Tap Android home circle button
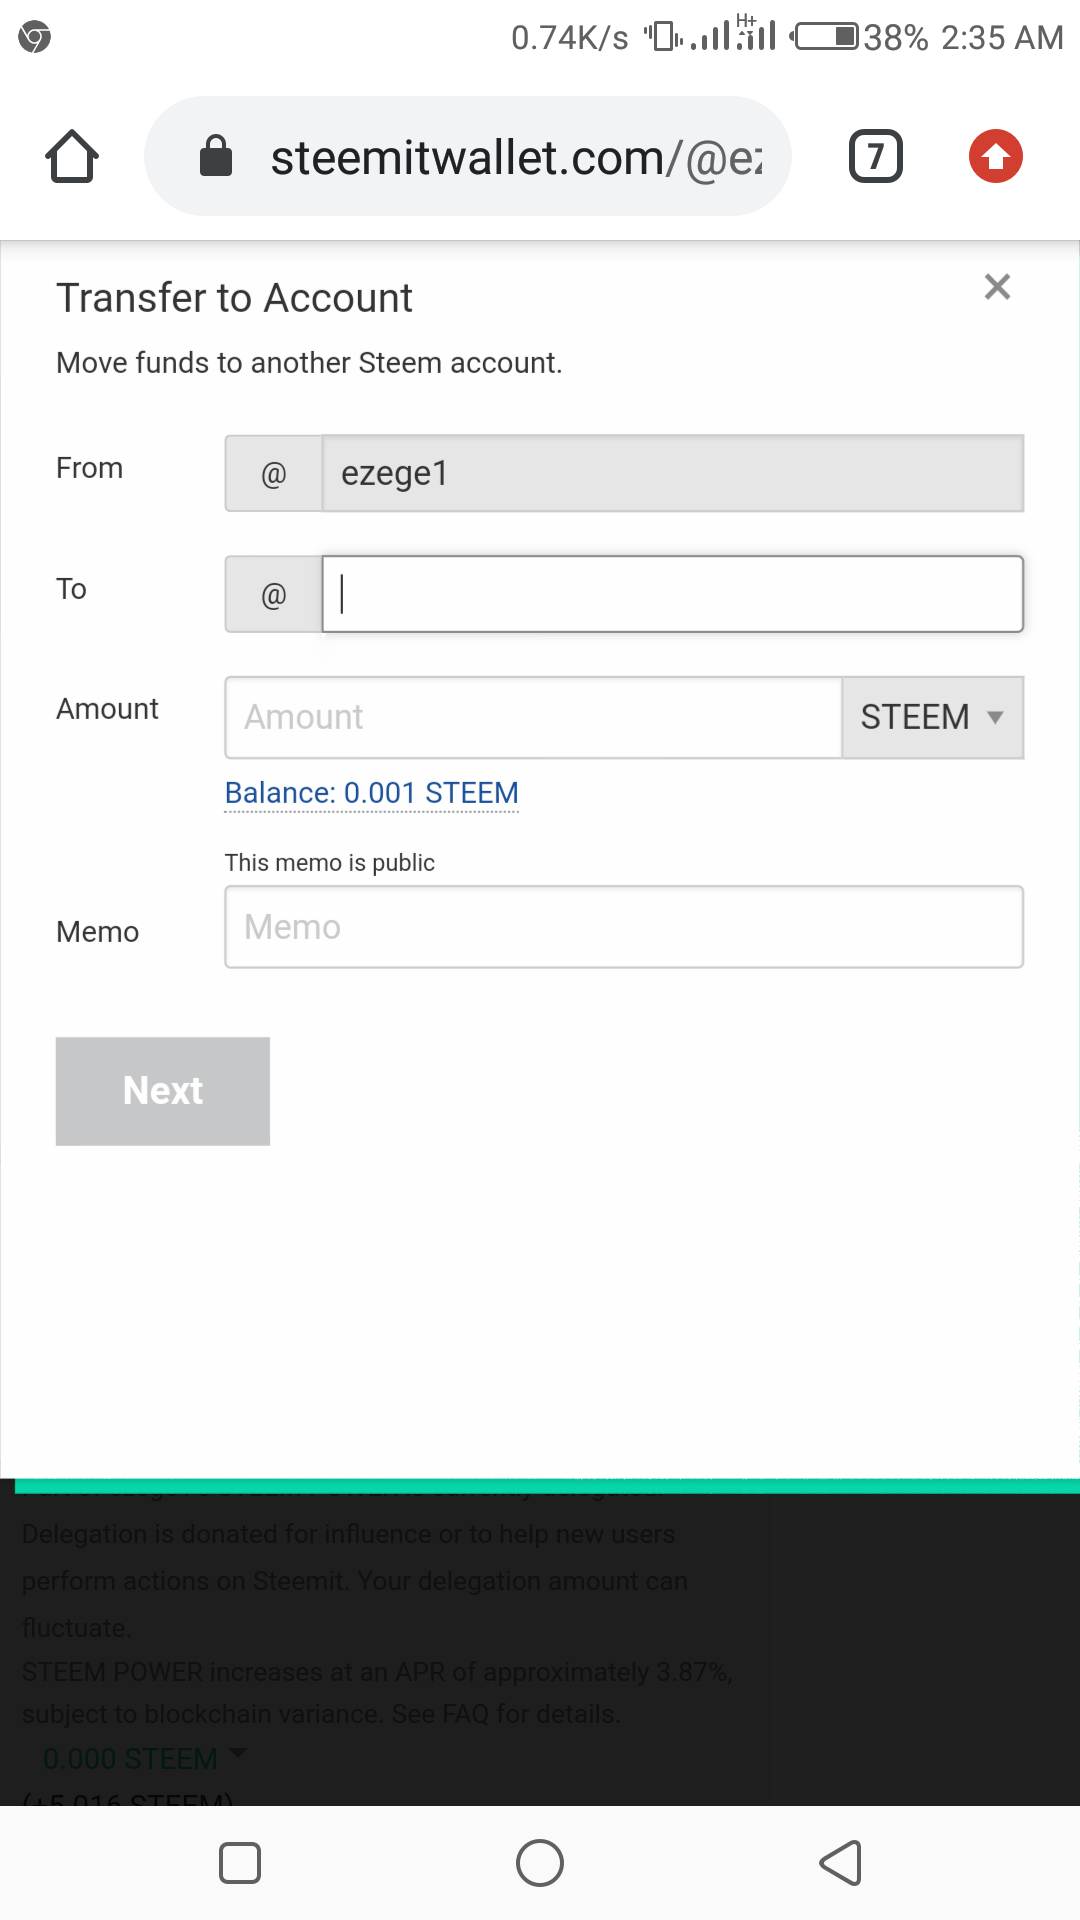 (x=540, y=1863)
